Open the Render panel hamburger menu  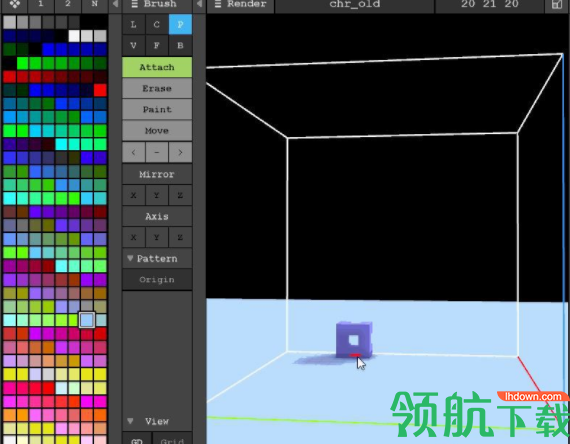click(218, 4)
